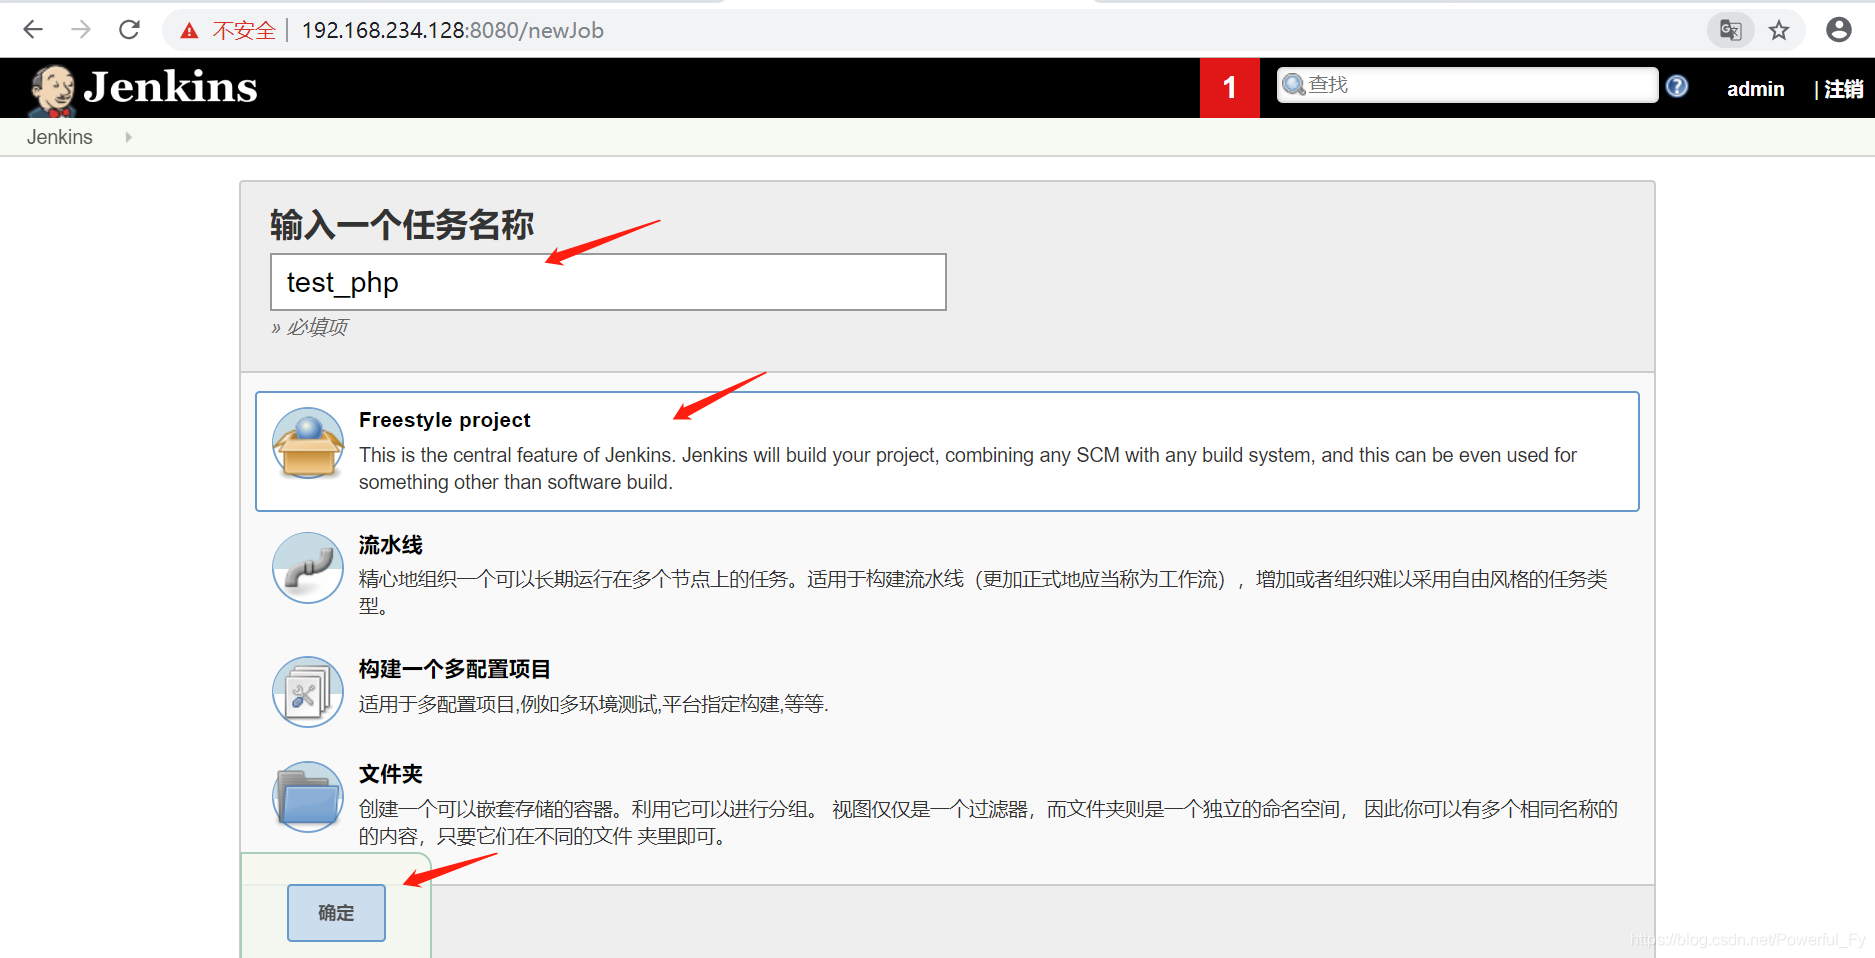Open the red notification badge showing 1

pyautogui.click(x=1230, y=88)
